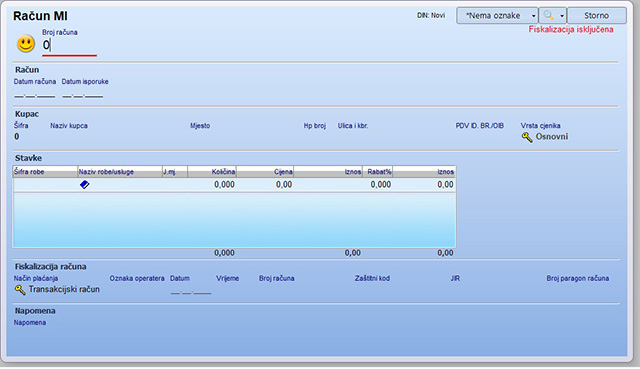Click the Cijena cell showing 0,00
The image size is (640, 369).
(265, 184)
